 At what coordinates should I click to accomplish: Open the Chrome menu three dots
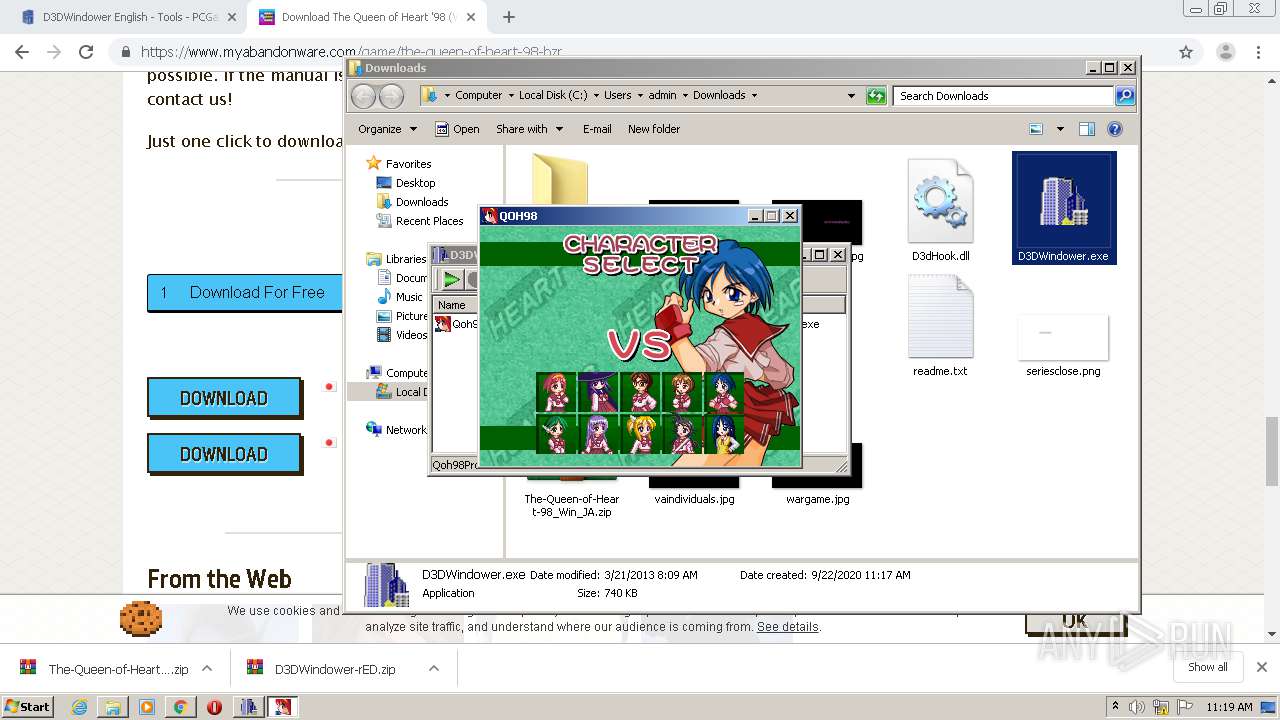[x=1258, y=52]
